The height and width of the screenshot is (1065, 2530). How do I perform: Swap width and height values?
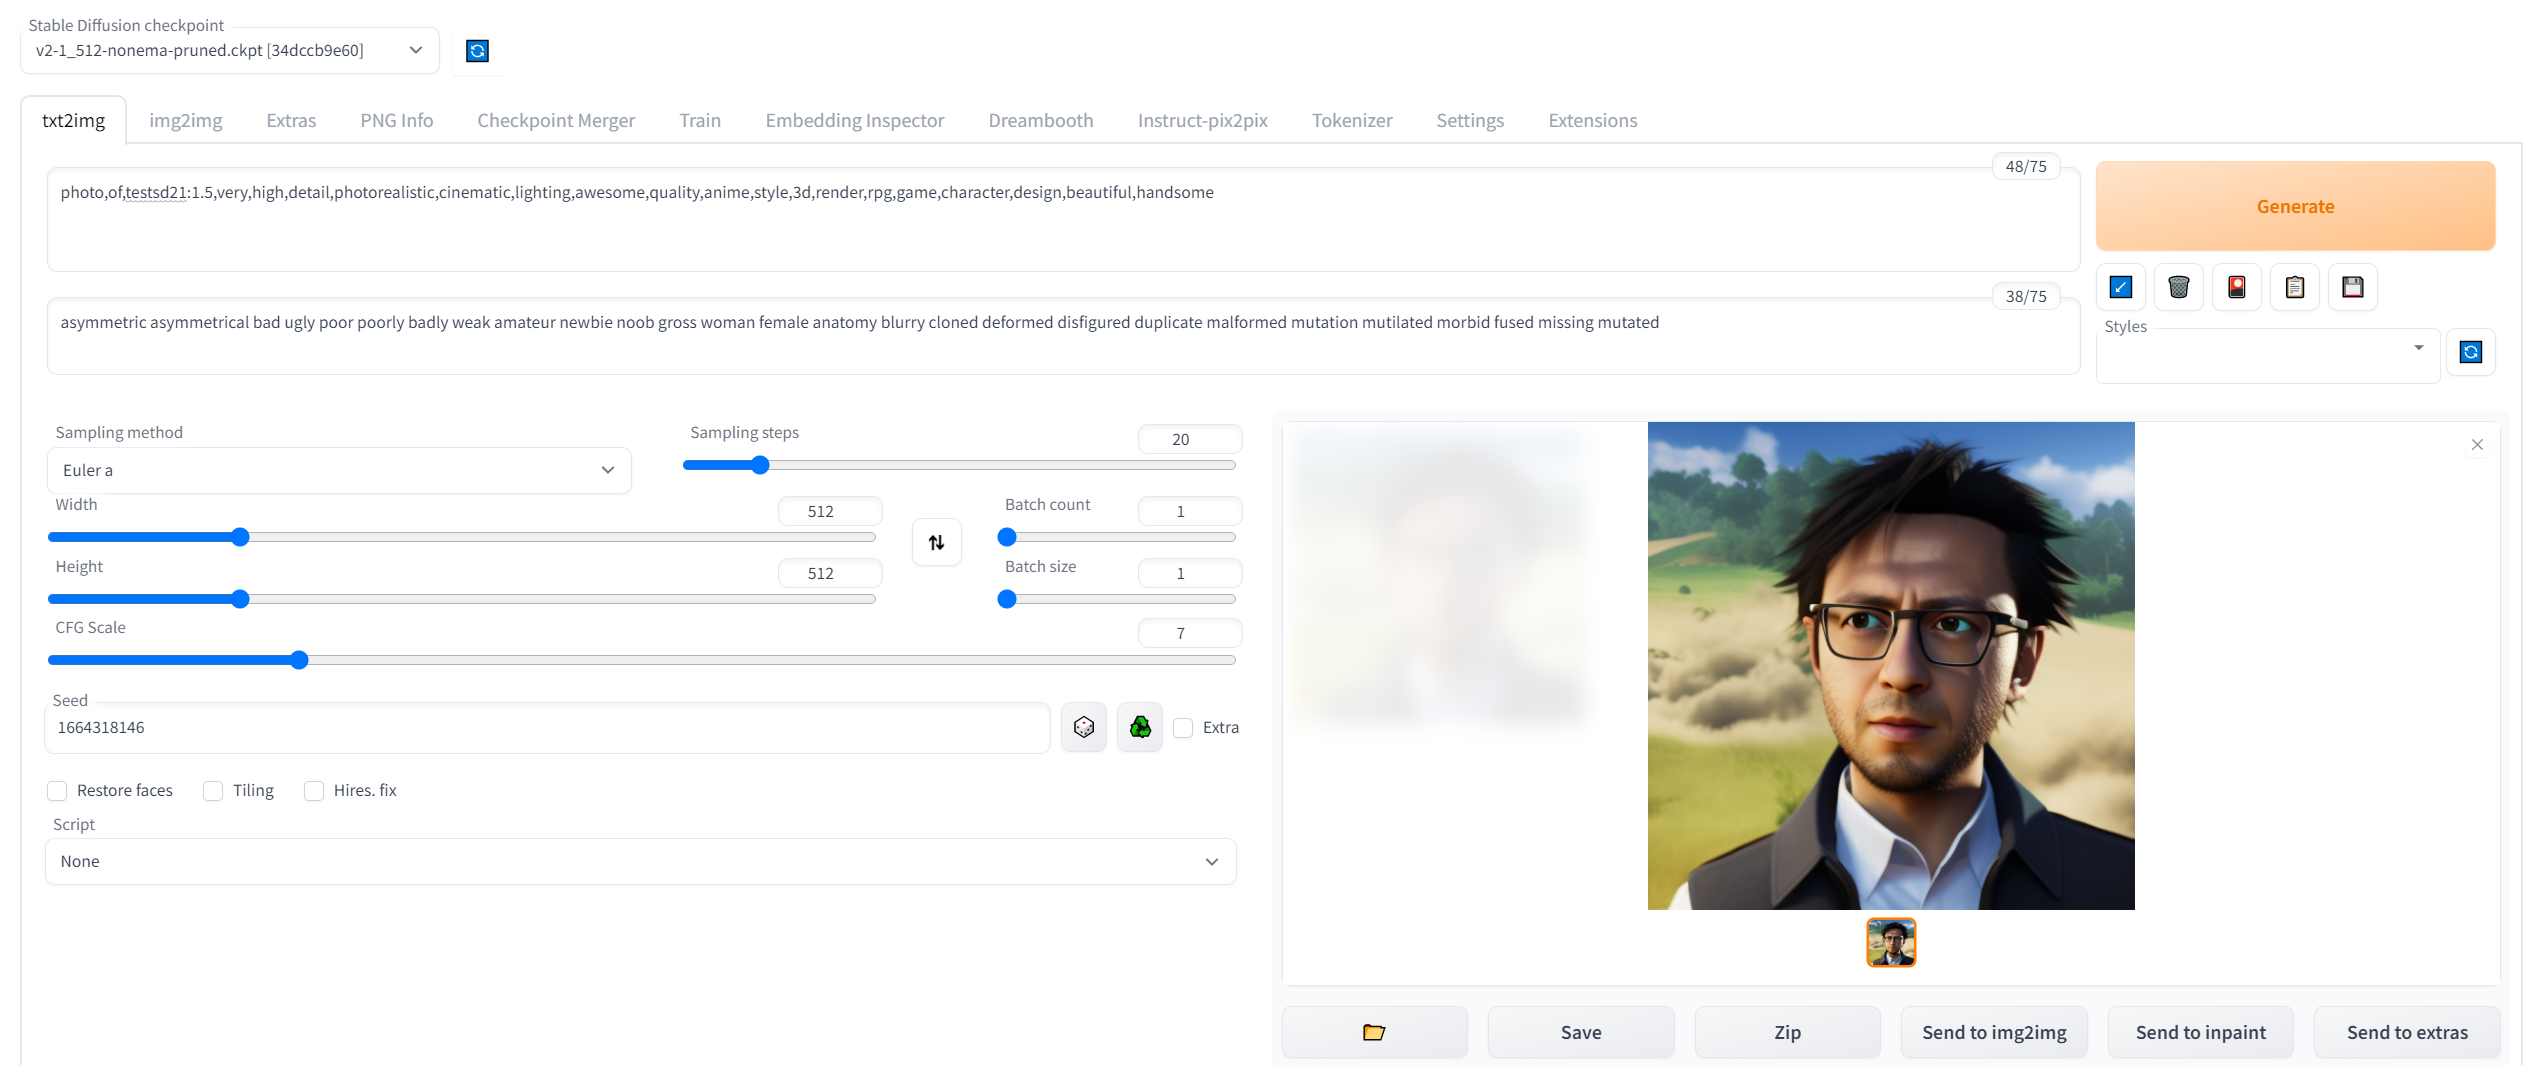coord(936,542)
